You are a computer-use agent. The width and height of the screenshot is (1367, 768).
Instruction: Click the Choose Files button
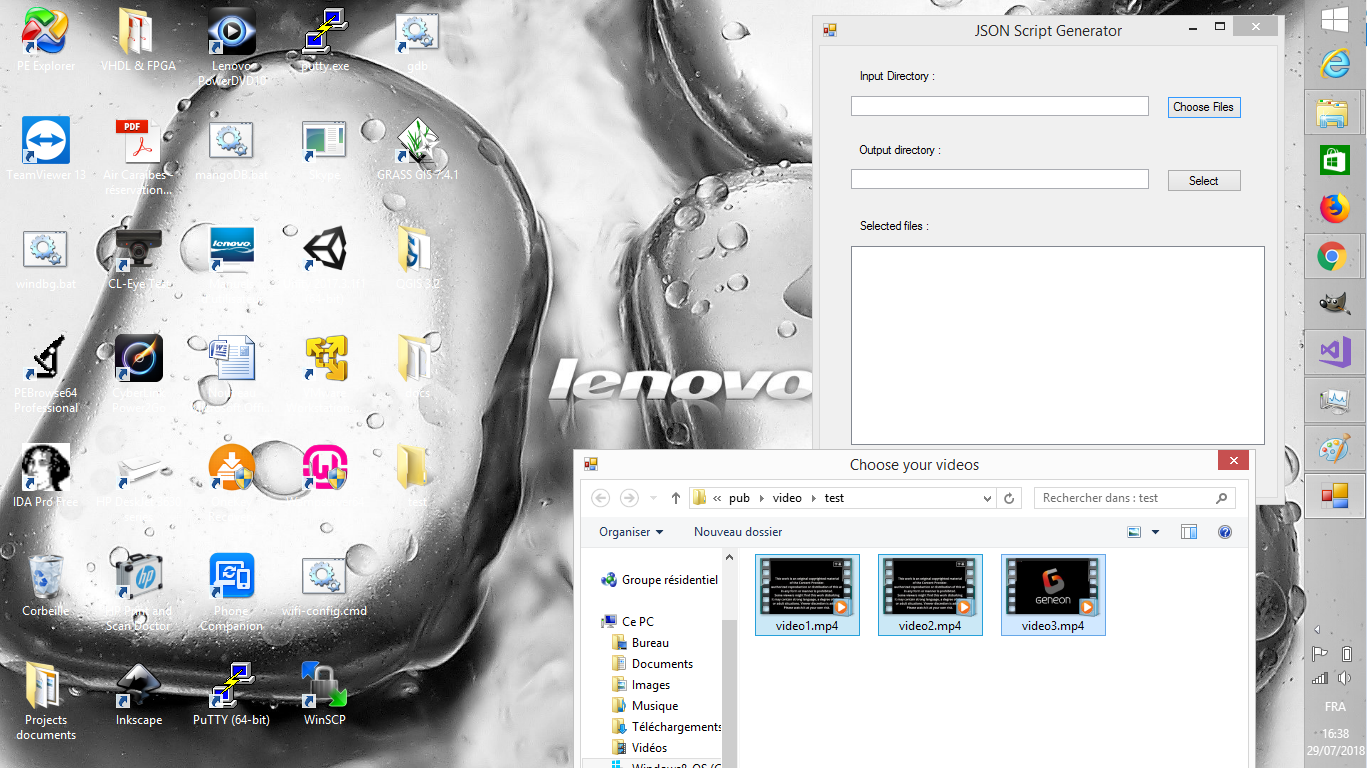click(1204, 107)
